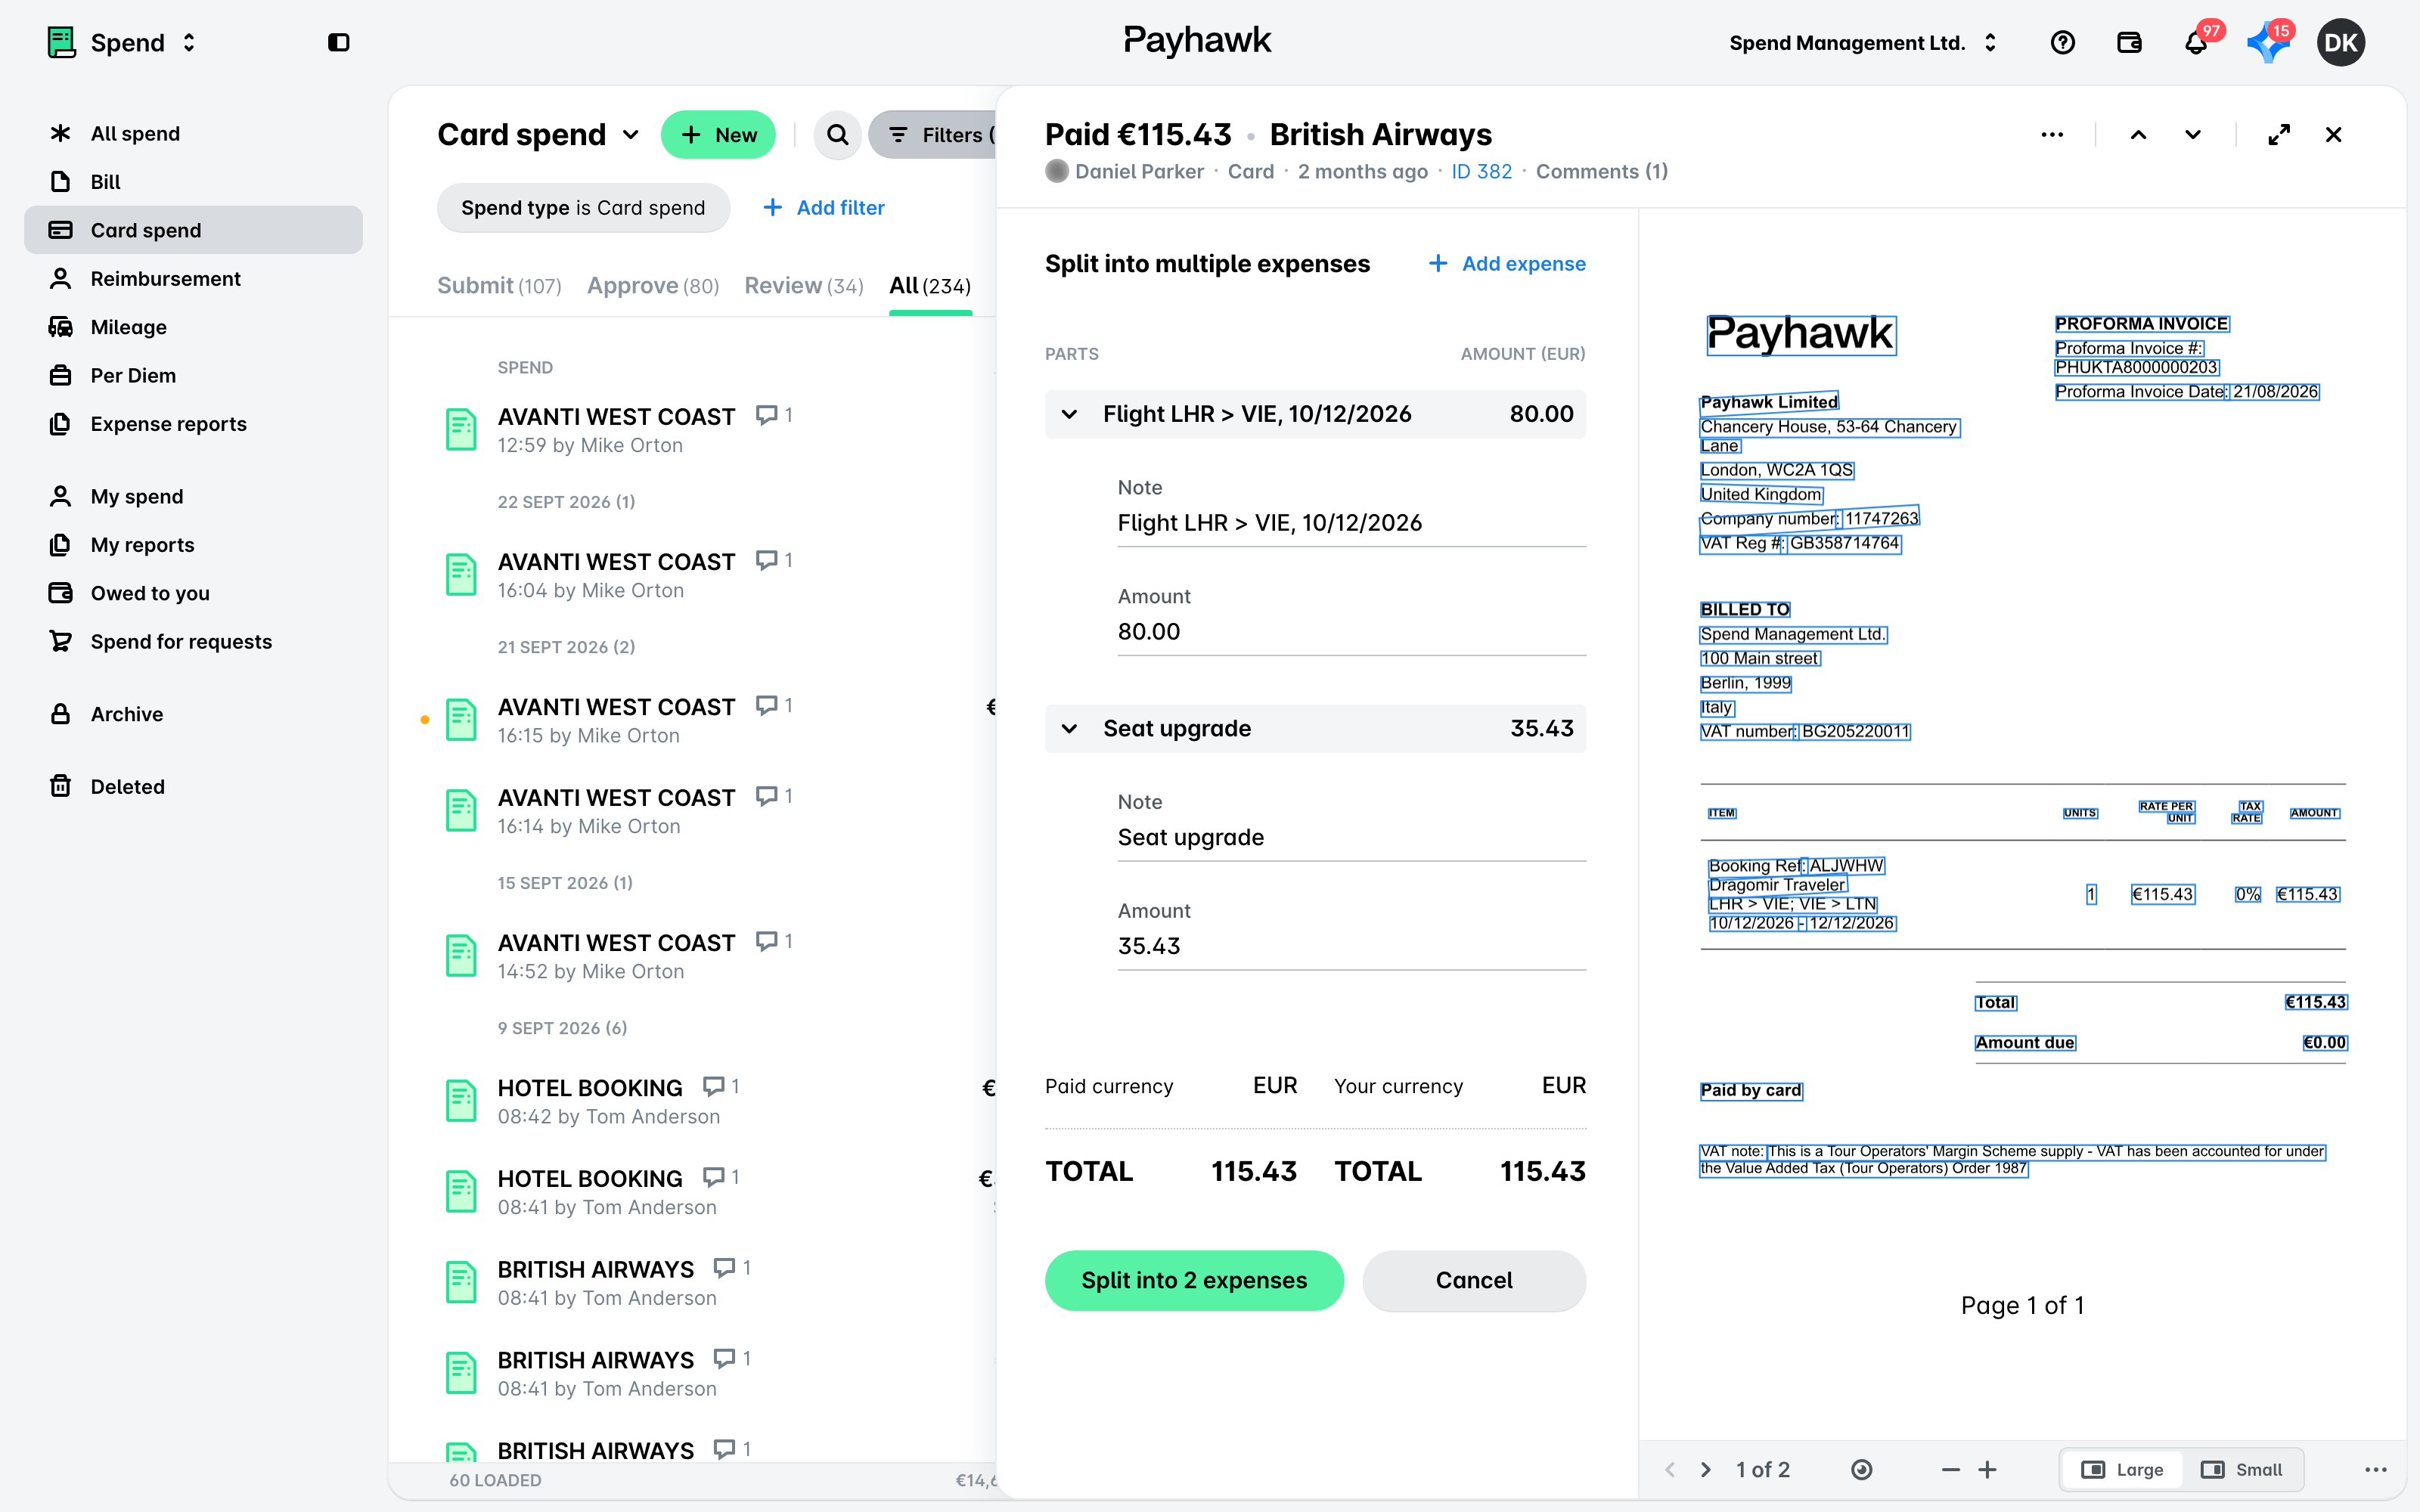Viewport: 2420px width, 1512px height.
Task: Switch to the Approve tab
Action: coord(653,286)
